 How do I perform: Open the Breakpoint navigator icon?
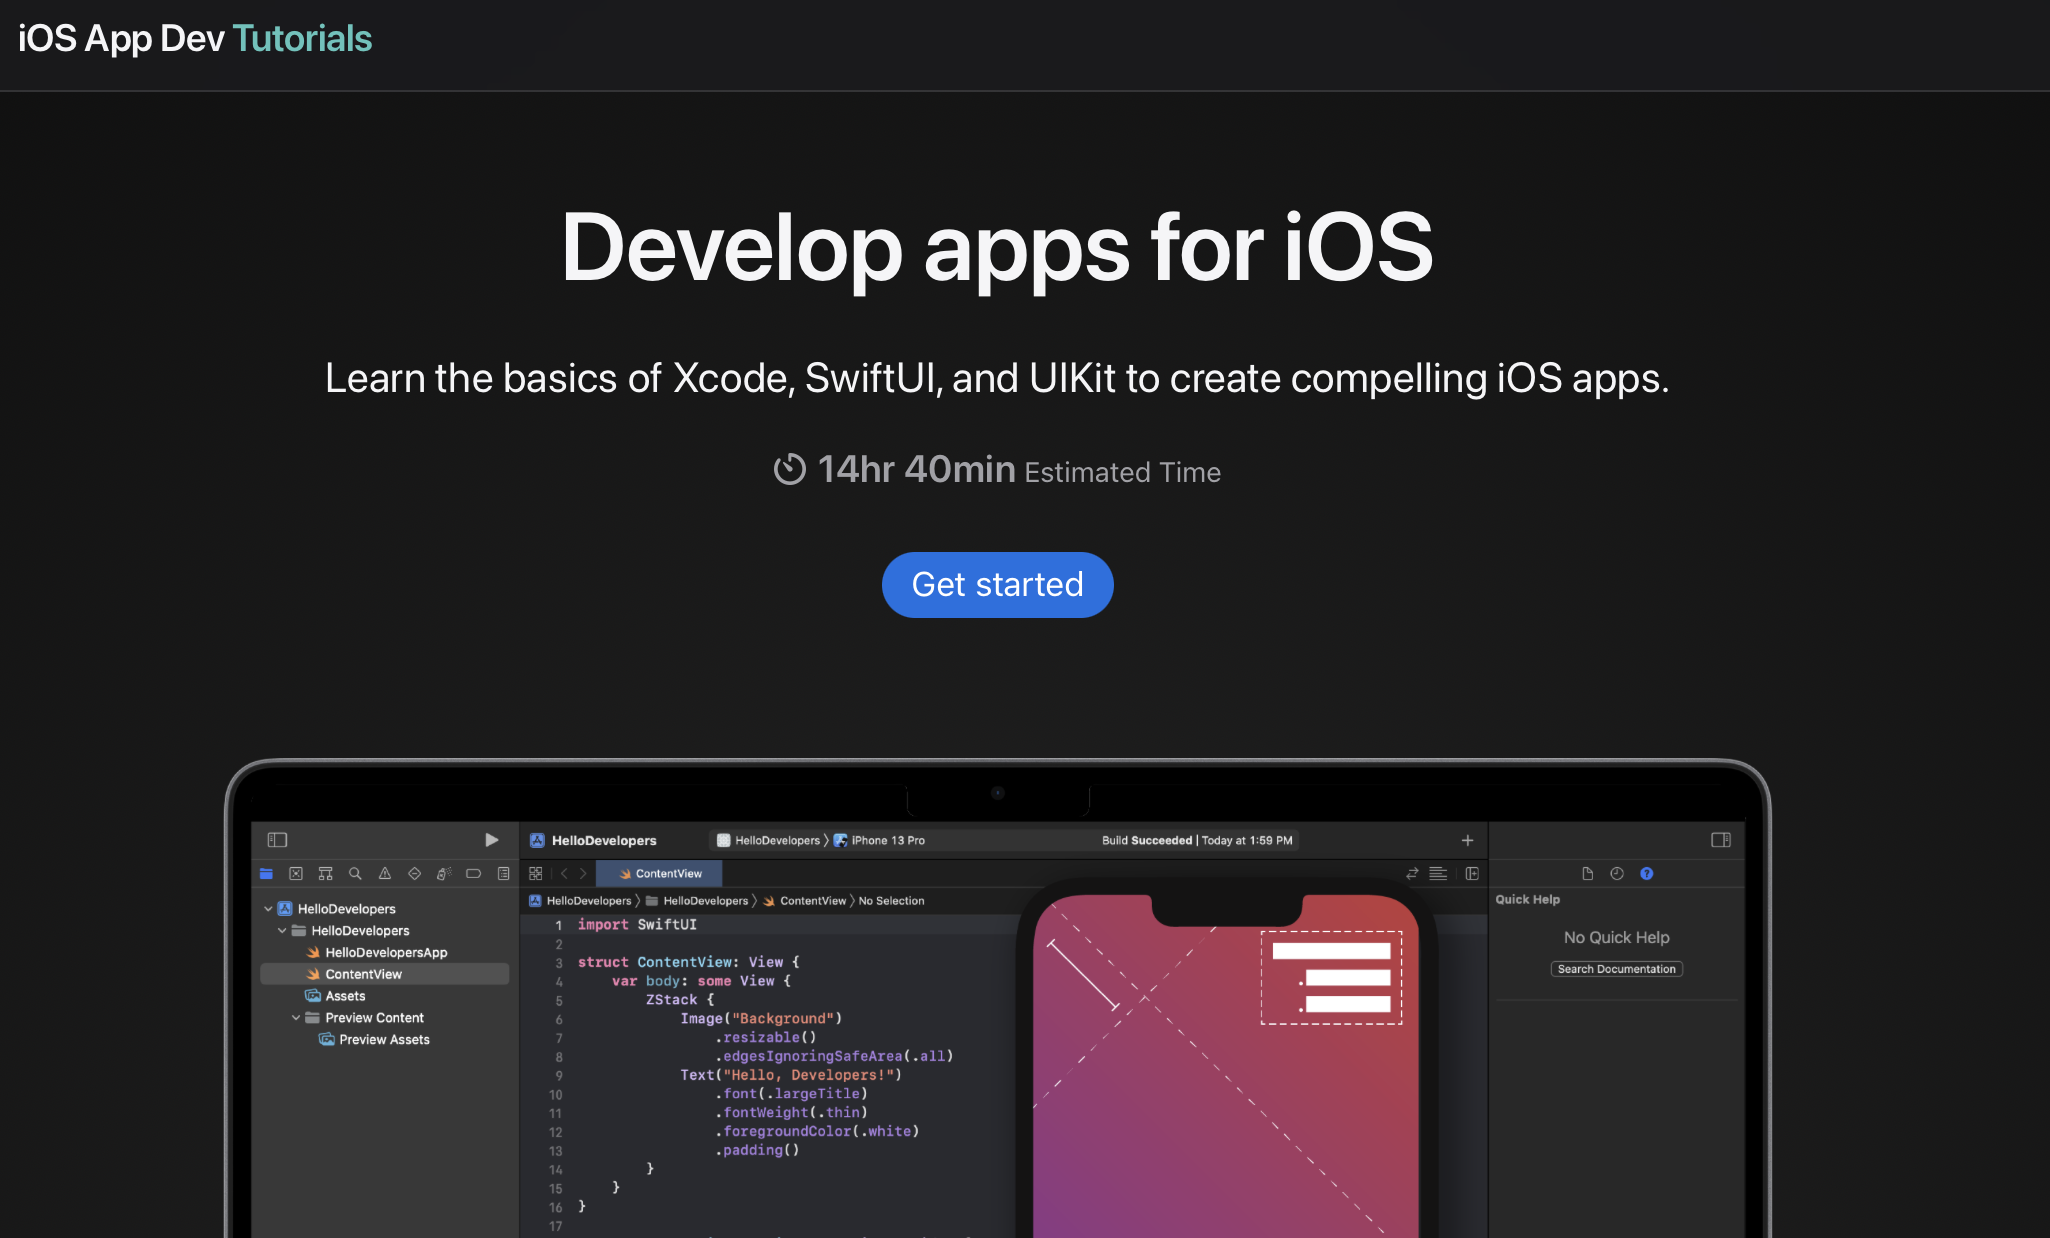pyautogui.click(x=474, y=874)
